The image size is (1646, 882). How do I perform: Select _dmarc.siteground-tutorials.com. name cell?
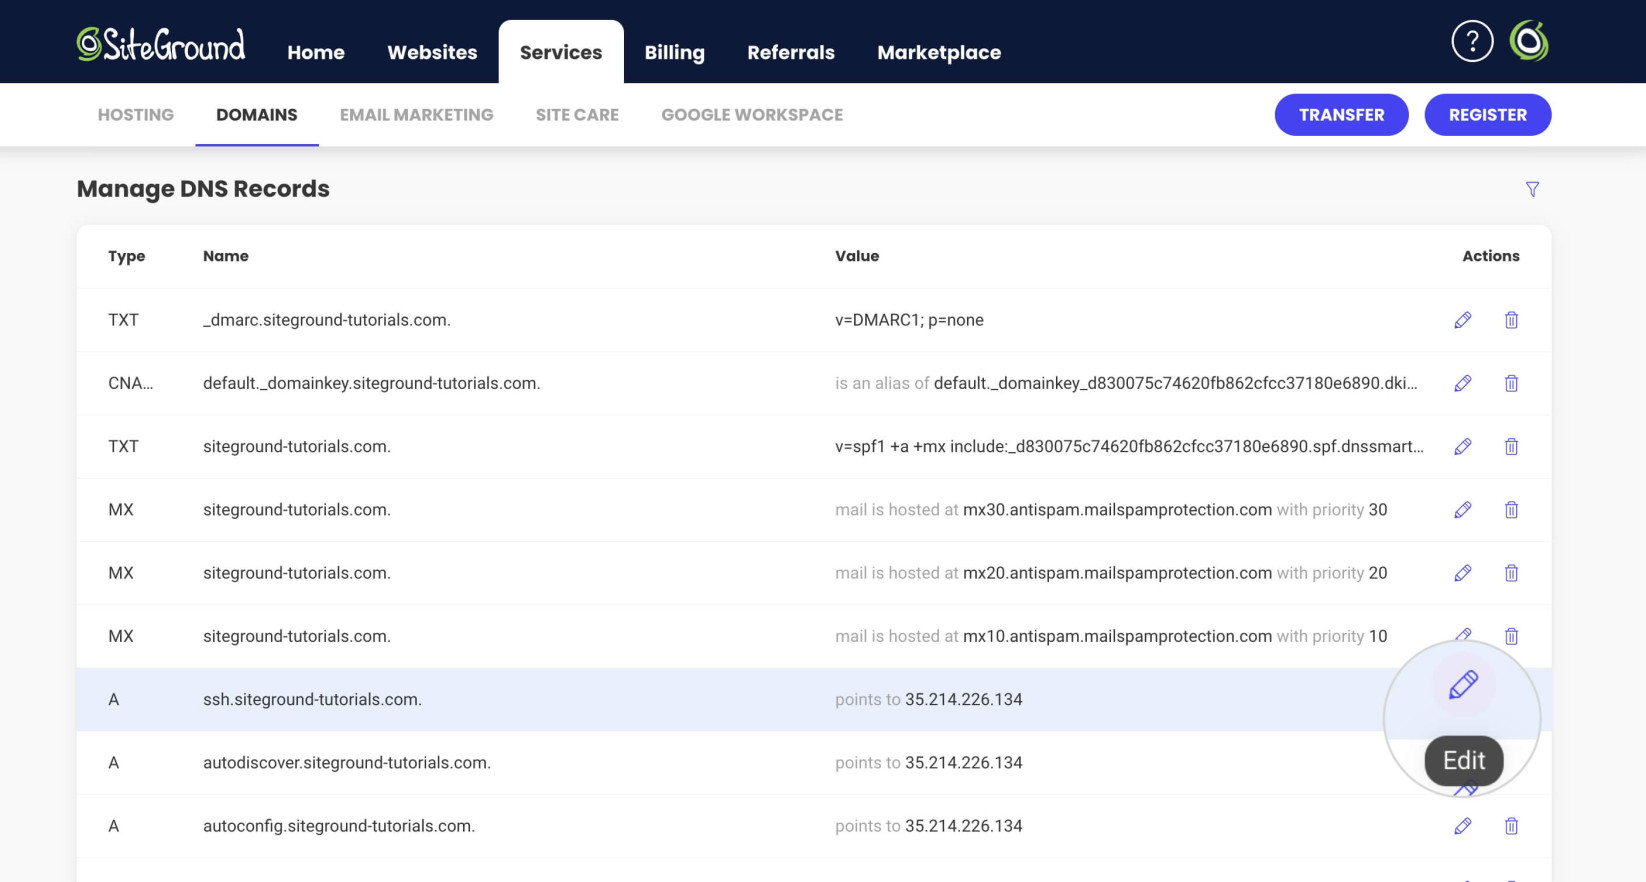[327, 320]
